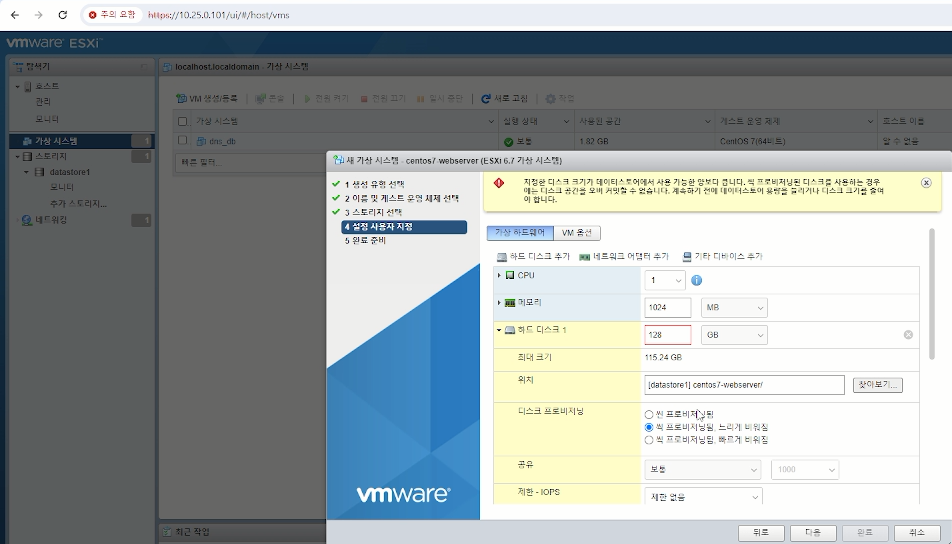Minimize the navigator panel

[144, 67]
